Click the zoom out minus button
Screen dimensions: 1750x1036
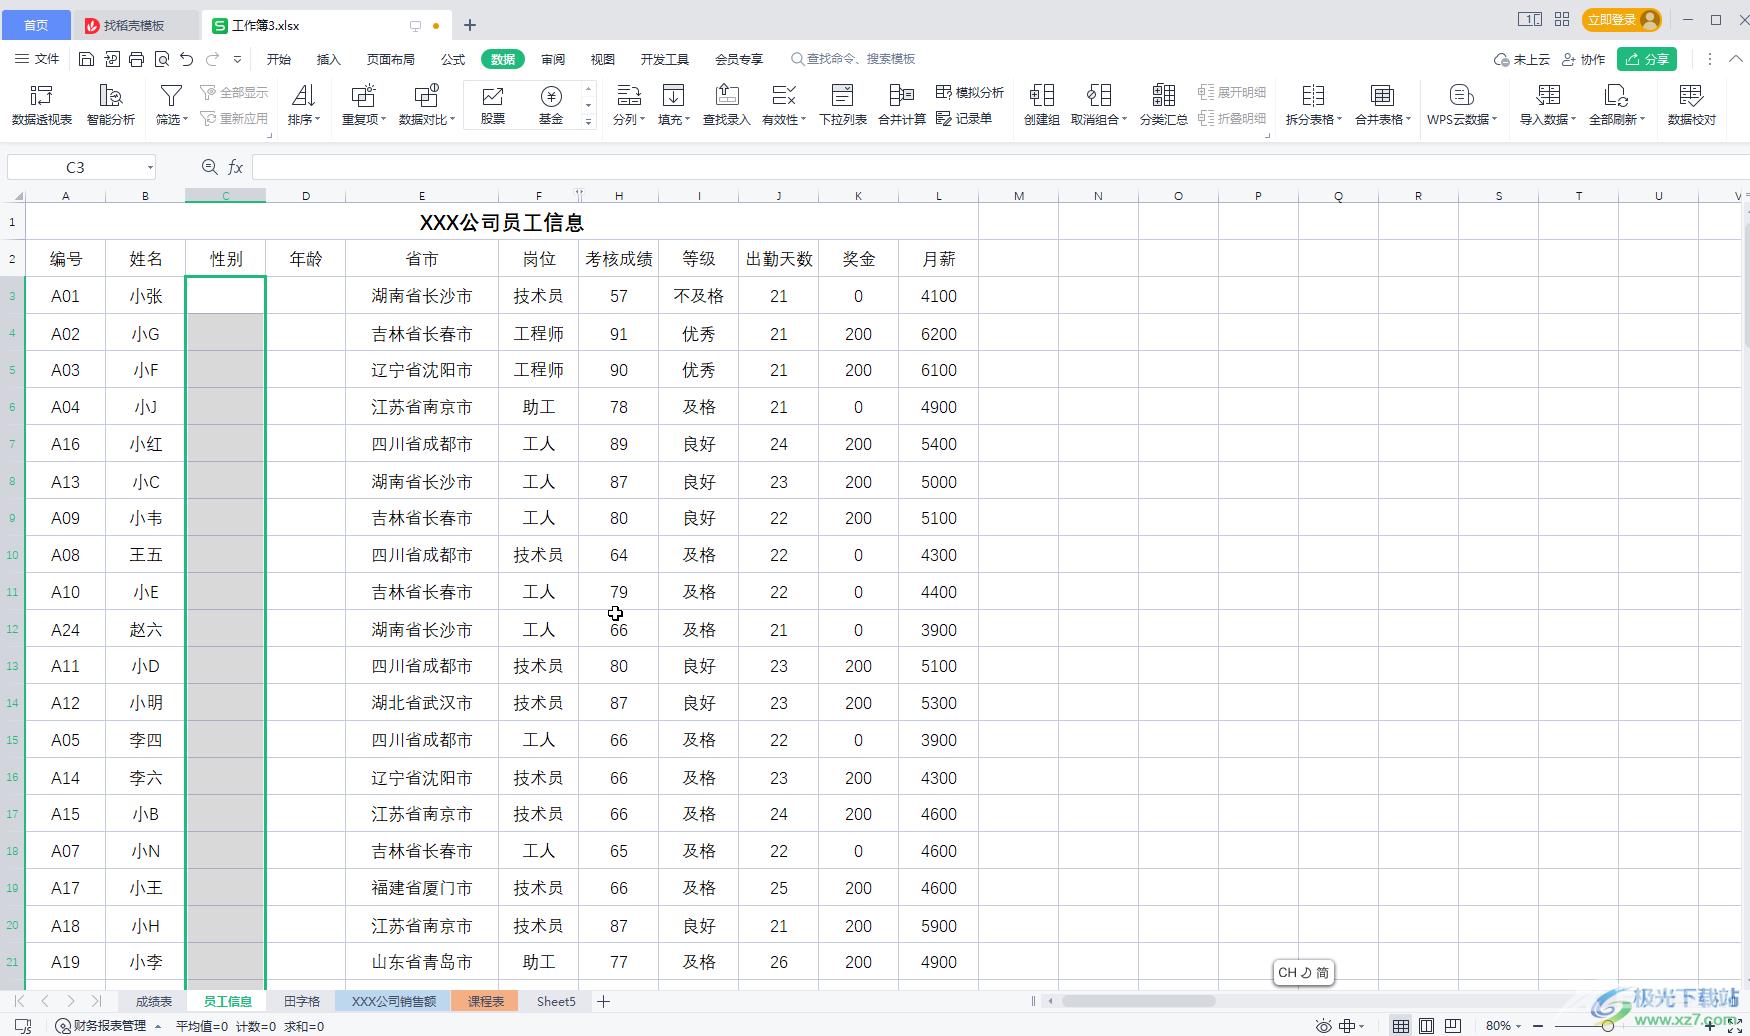coord(1536,1026)
